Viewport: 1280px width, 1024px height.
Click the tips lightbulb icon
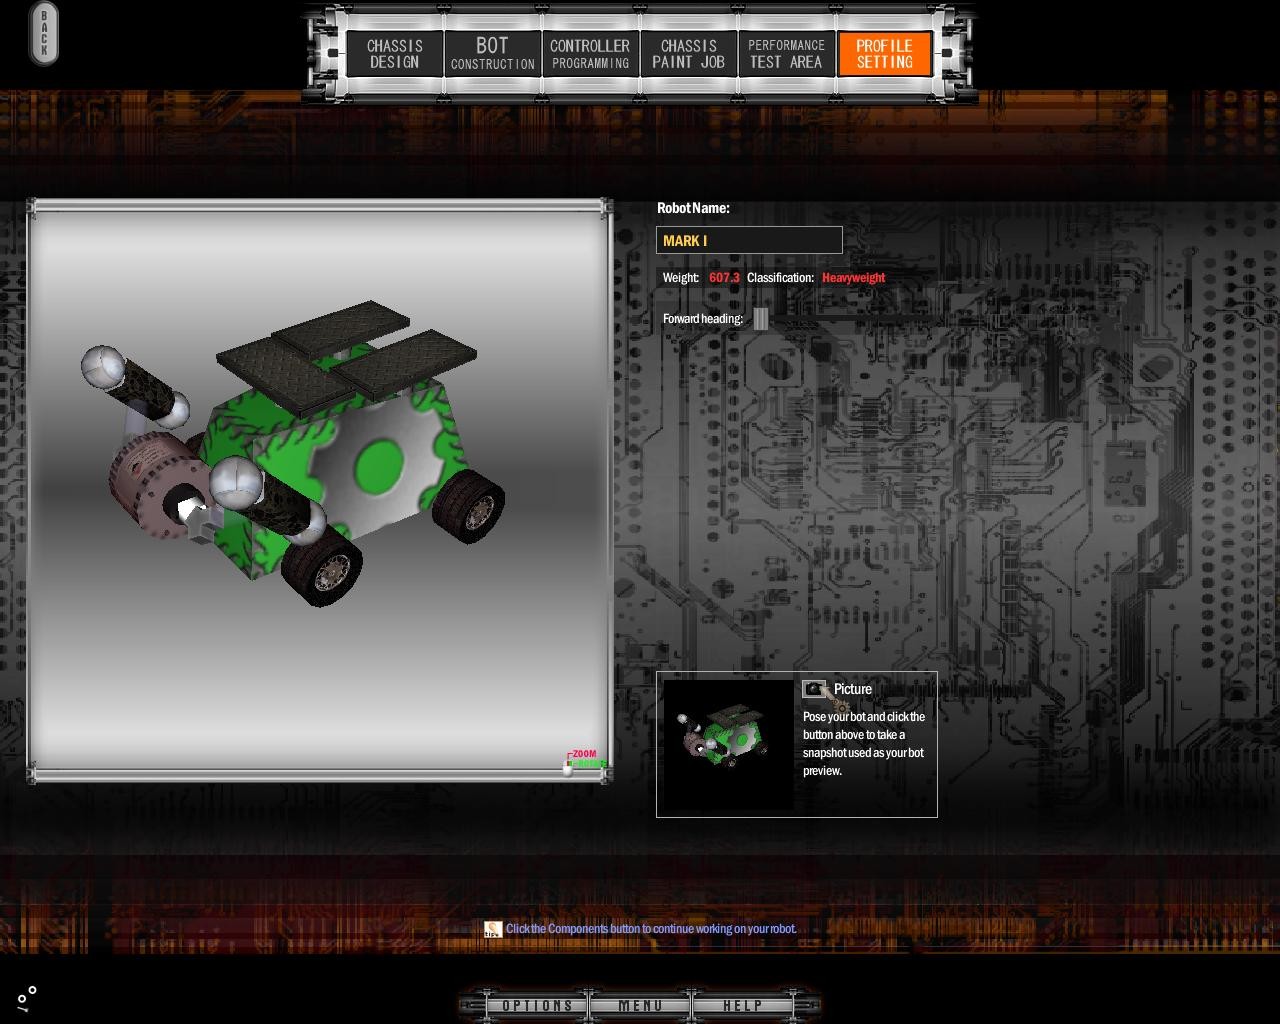493,929
